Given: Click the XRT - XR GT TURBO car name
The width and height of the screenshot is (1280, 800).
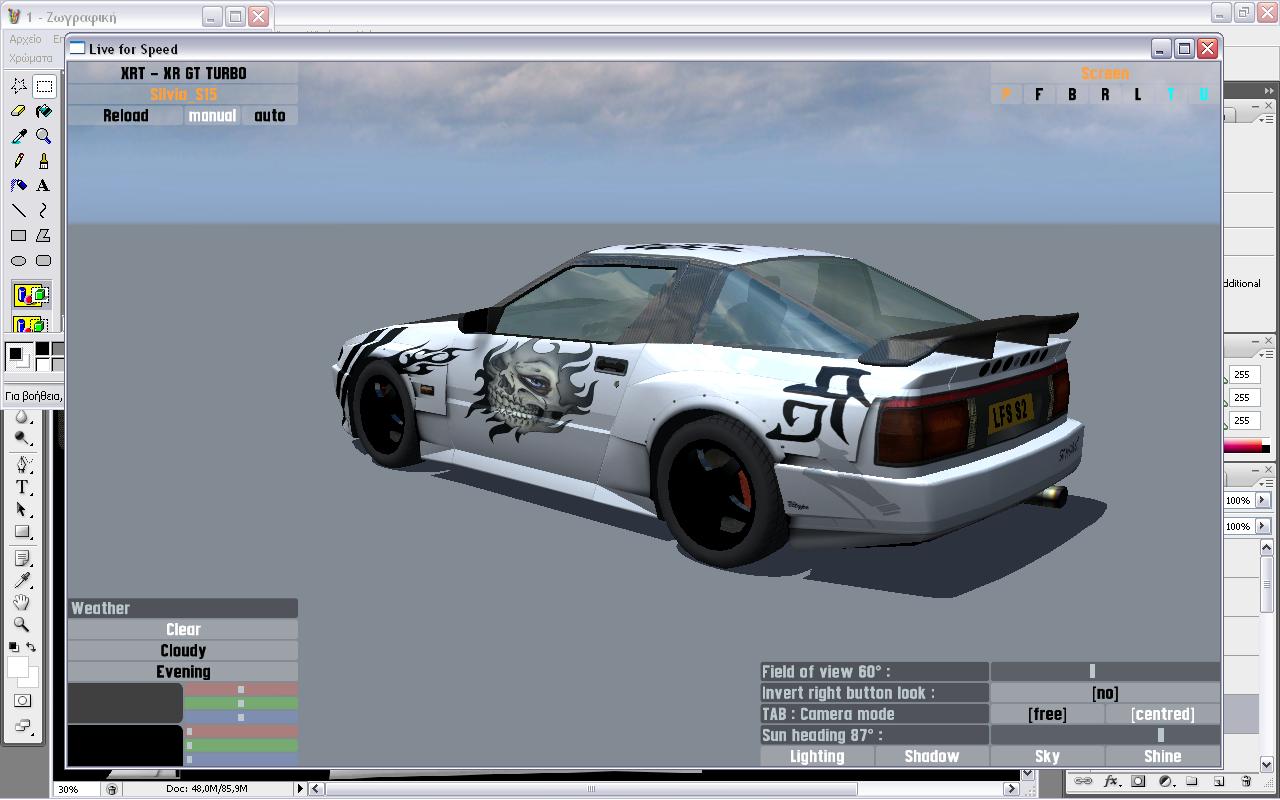Looking at the screenshot, I should click(x=183, y=73).
